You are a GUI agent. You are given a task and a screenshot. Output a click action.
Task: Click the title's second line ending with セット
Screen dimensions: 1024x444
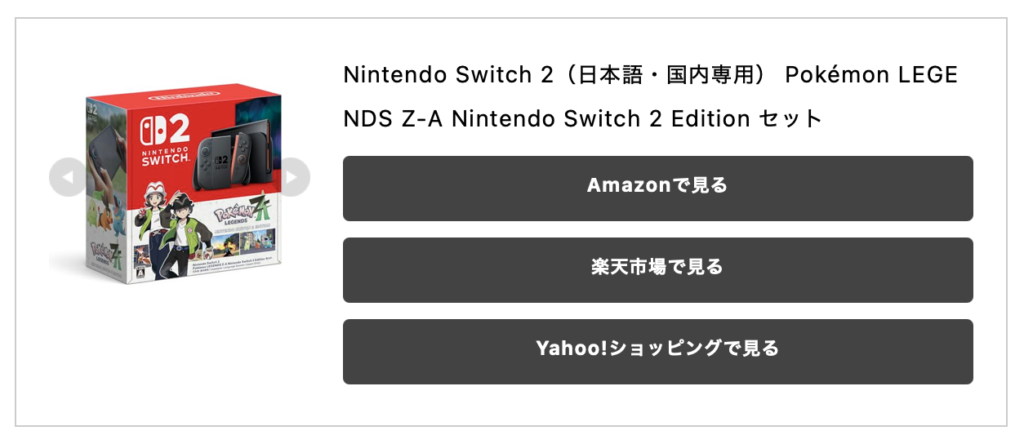tap(582, 119)
